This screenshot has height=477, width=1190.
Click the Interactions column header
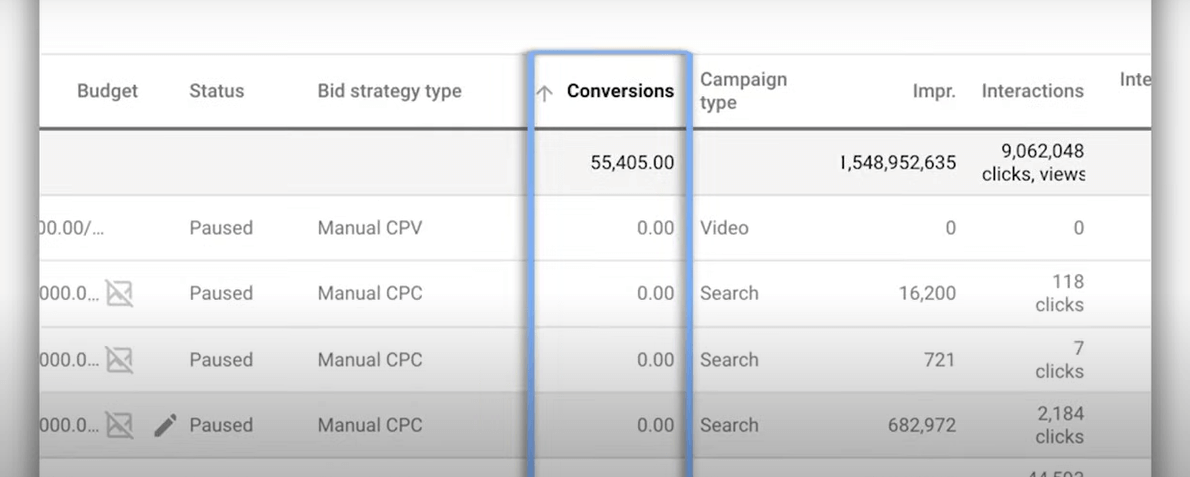[1032, 91]
